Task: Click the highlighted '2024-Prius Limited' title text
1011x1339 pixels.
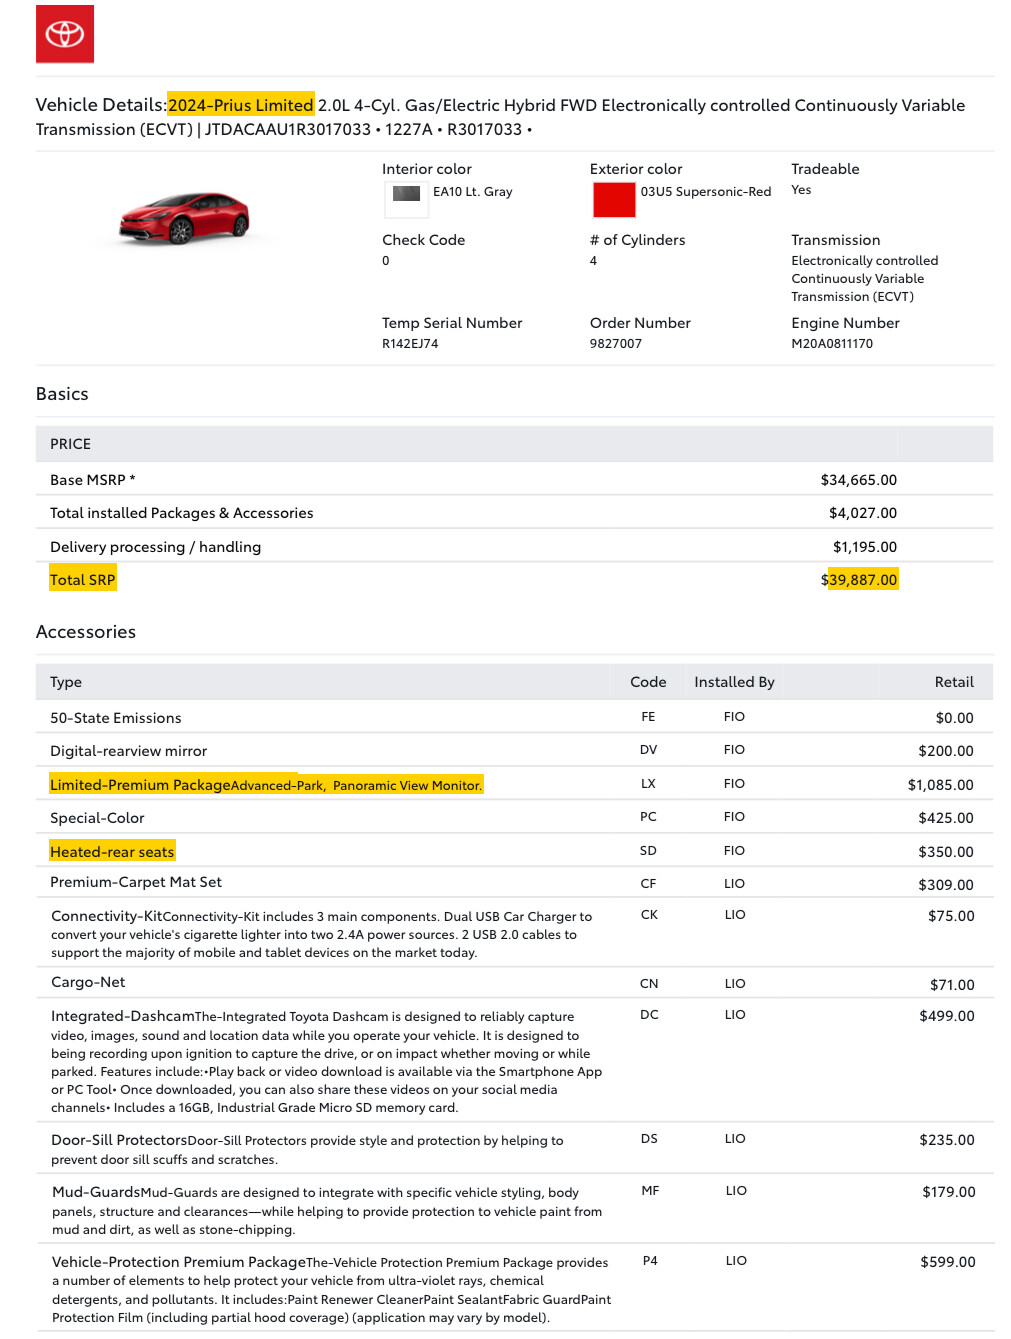Action: pyautogui.click(x=241, y=105)
